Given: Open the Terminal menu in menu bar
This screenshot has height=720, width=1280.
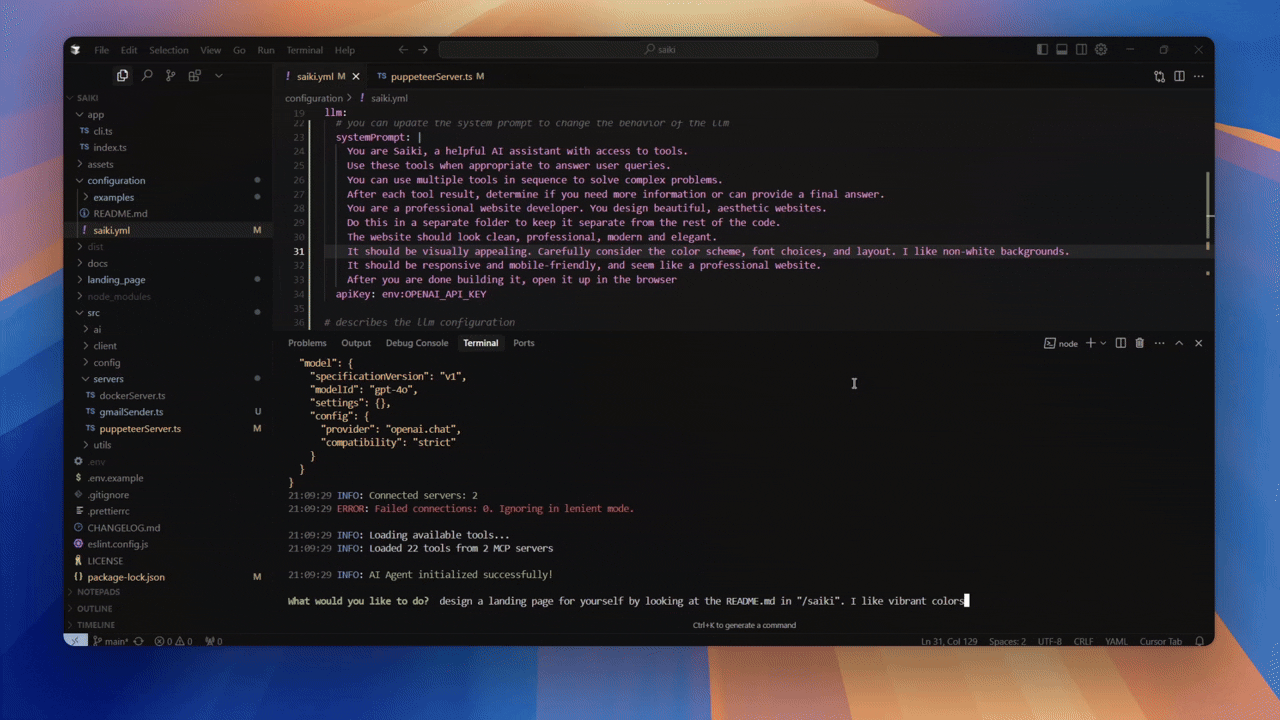Looking at the screenshot, I should [304, 50].
